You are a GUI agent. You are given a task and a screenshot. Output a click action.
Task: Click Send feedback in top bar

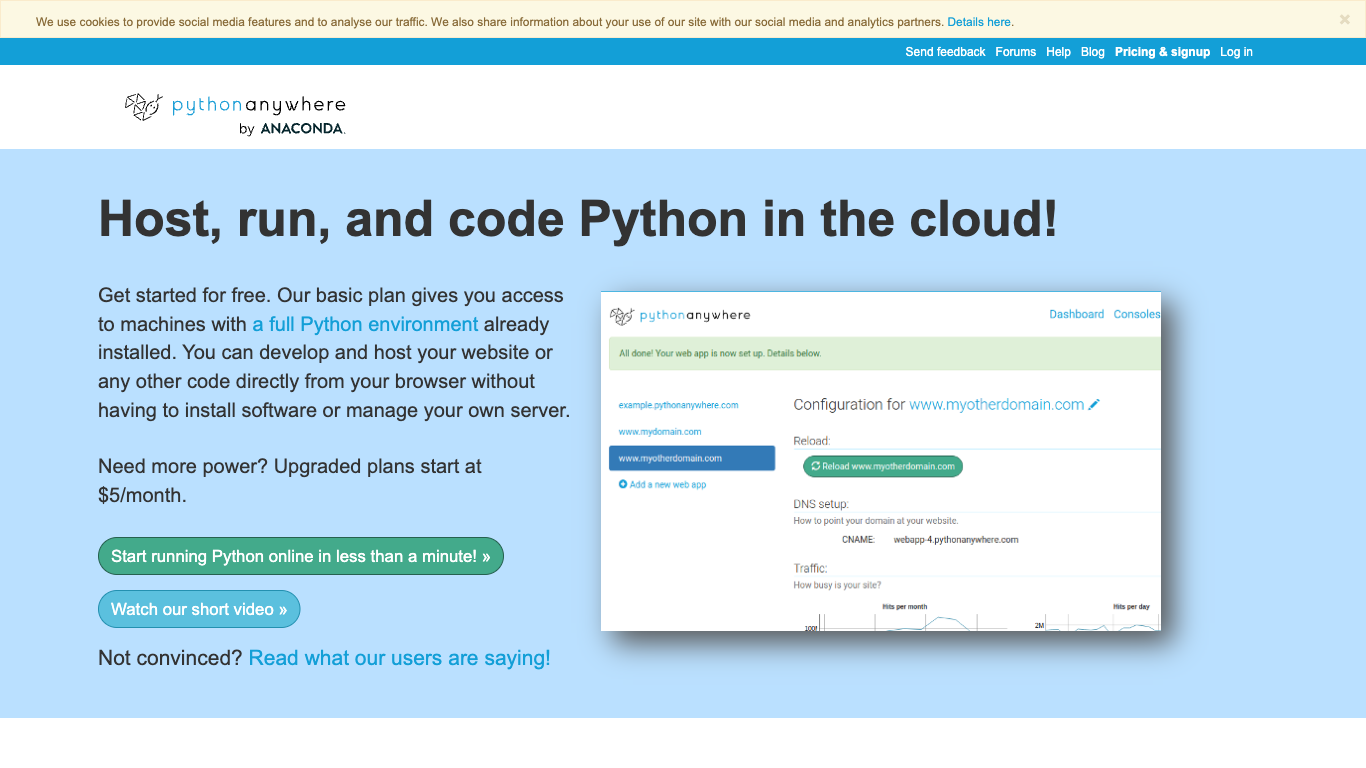(945, 52)
